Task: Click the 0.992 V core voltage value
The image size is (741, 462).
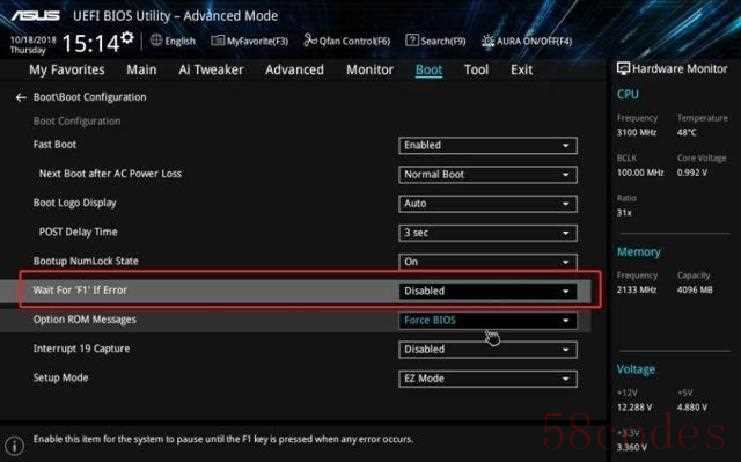Action: click(x=692, y=173)
